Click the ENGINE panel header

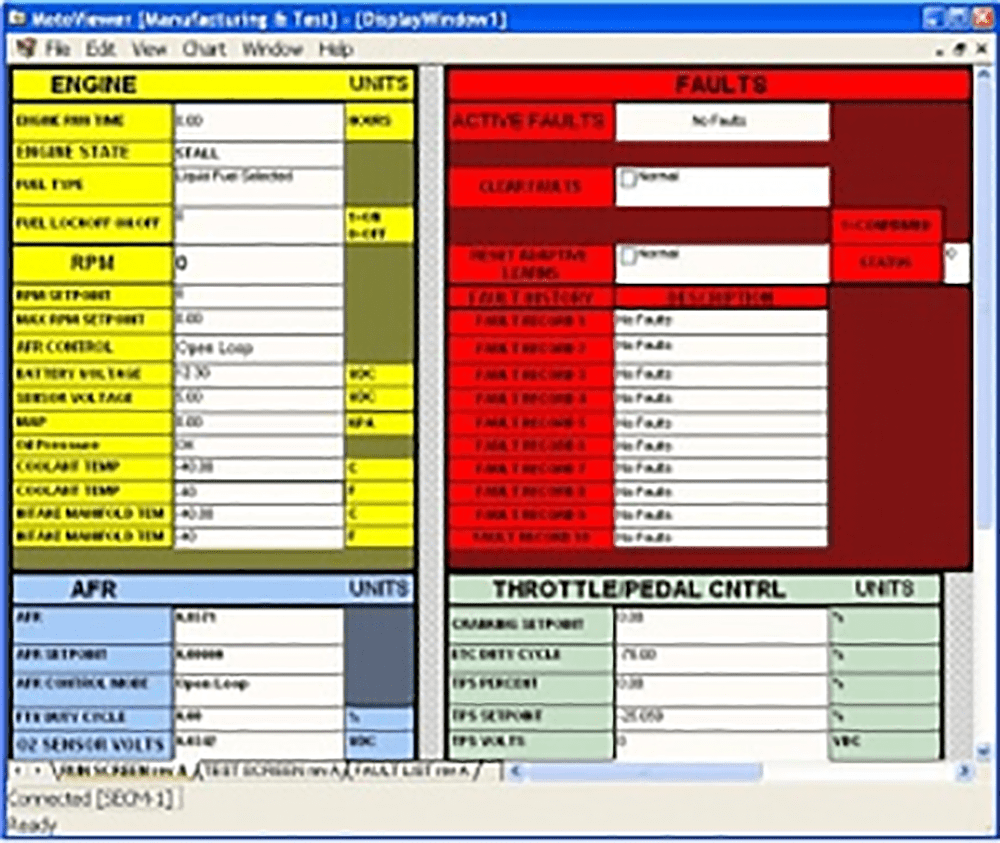213,84
